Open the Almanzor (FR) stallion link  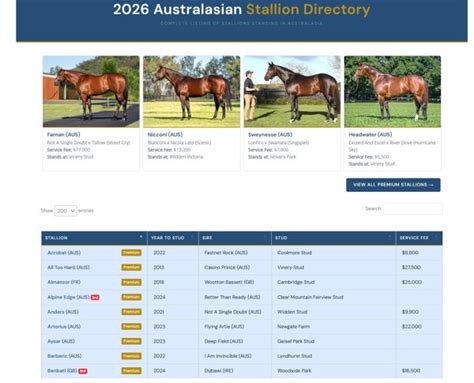[64, 282]
